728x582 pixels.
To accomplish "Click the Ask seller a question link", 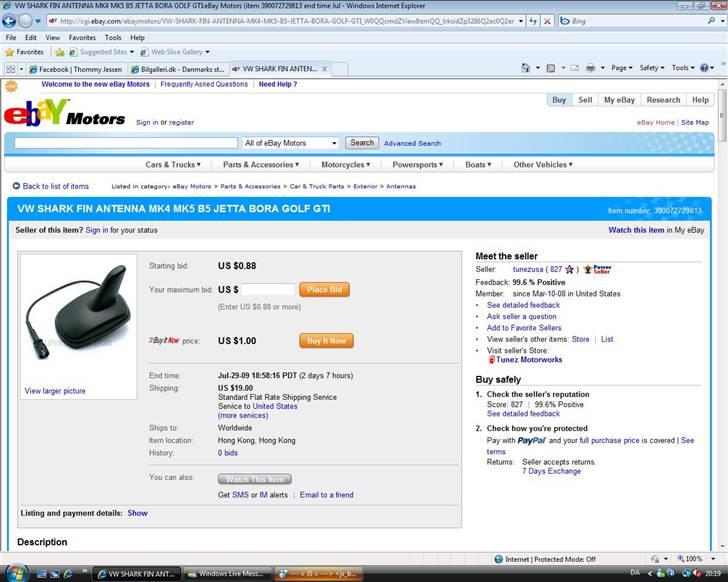I will tap(521, 316).
